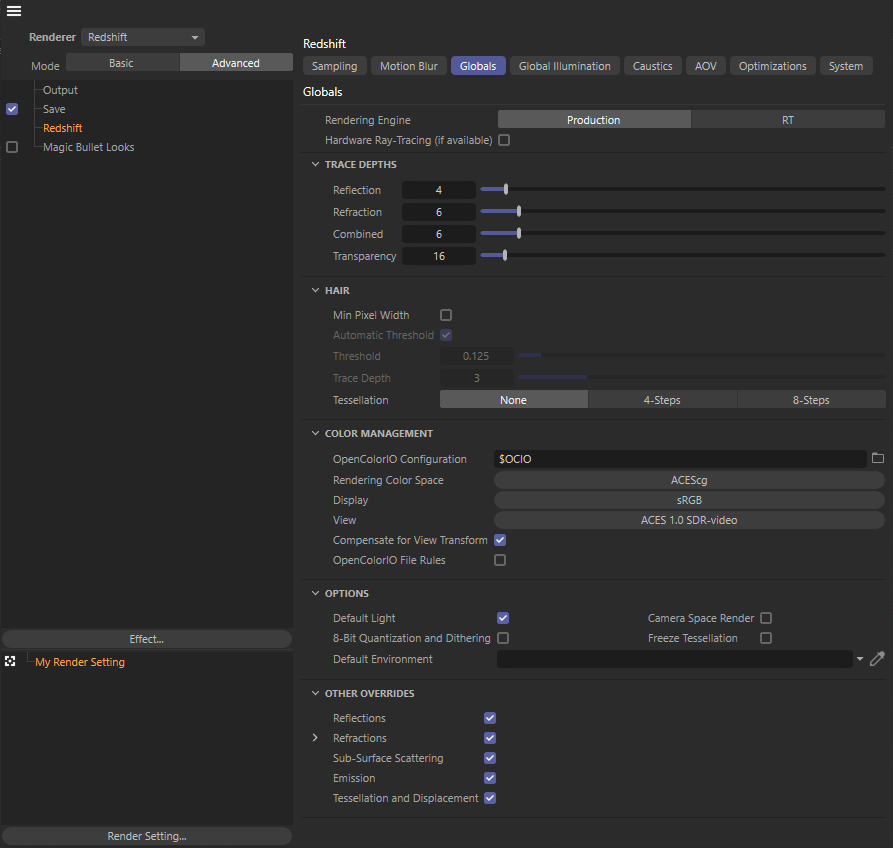Click the Transparency trace depth slider
Image resolution: width=893 pixels, height=848 pixels.
pyautogui.click(x=682, y=255)
